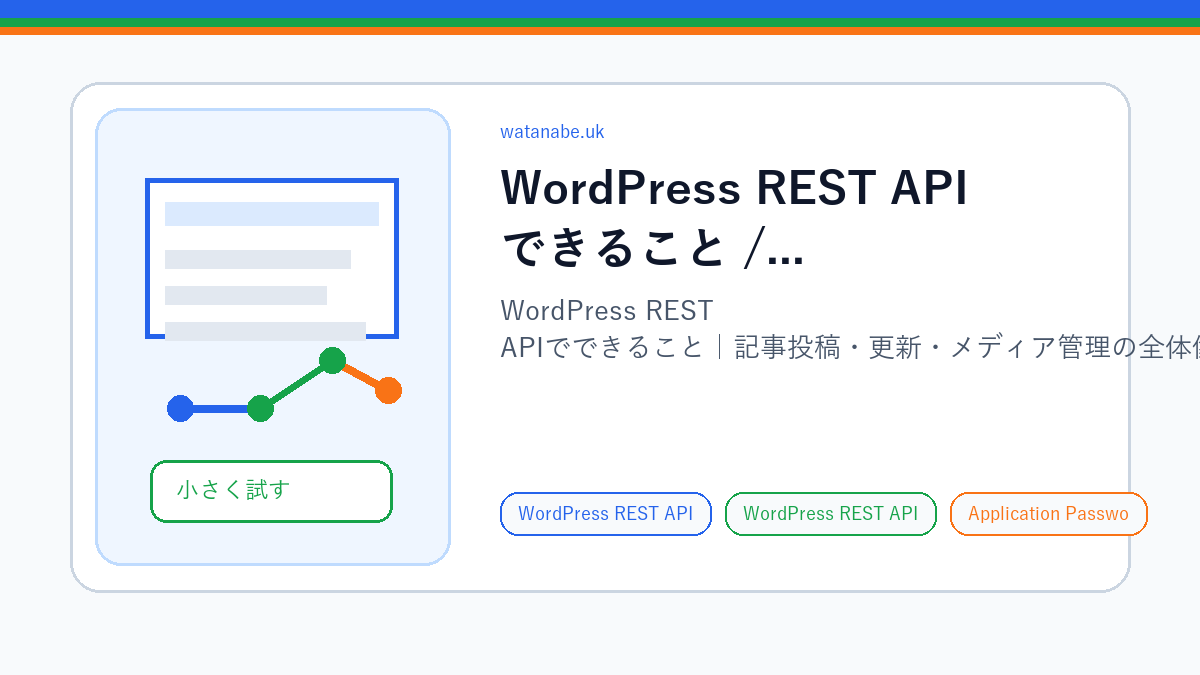Select the blue WordPress REST API tag
This screenshot has width=1200, height=675.
605,514
